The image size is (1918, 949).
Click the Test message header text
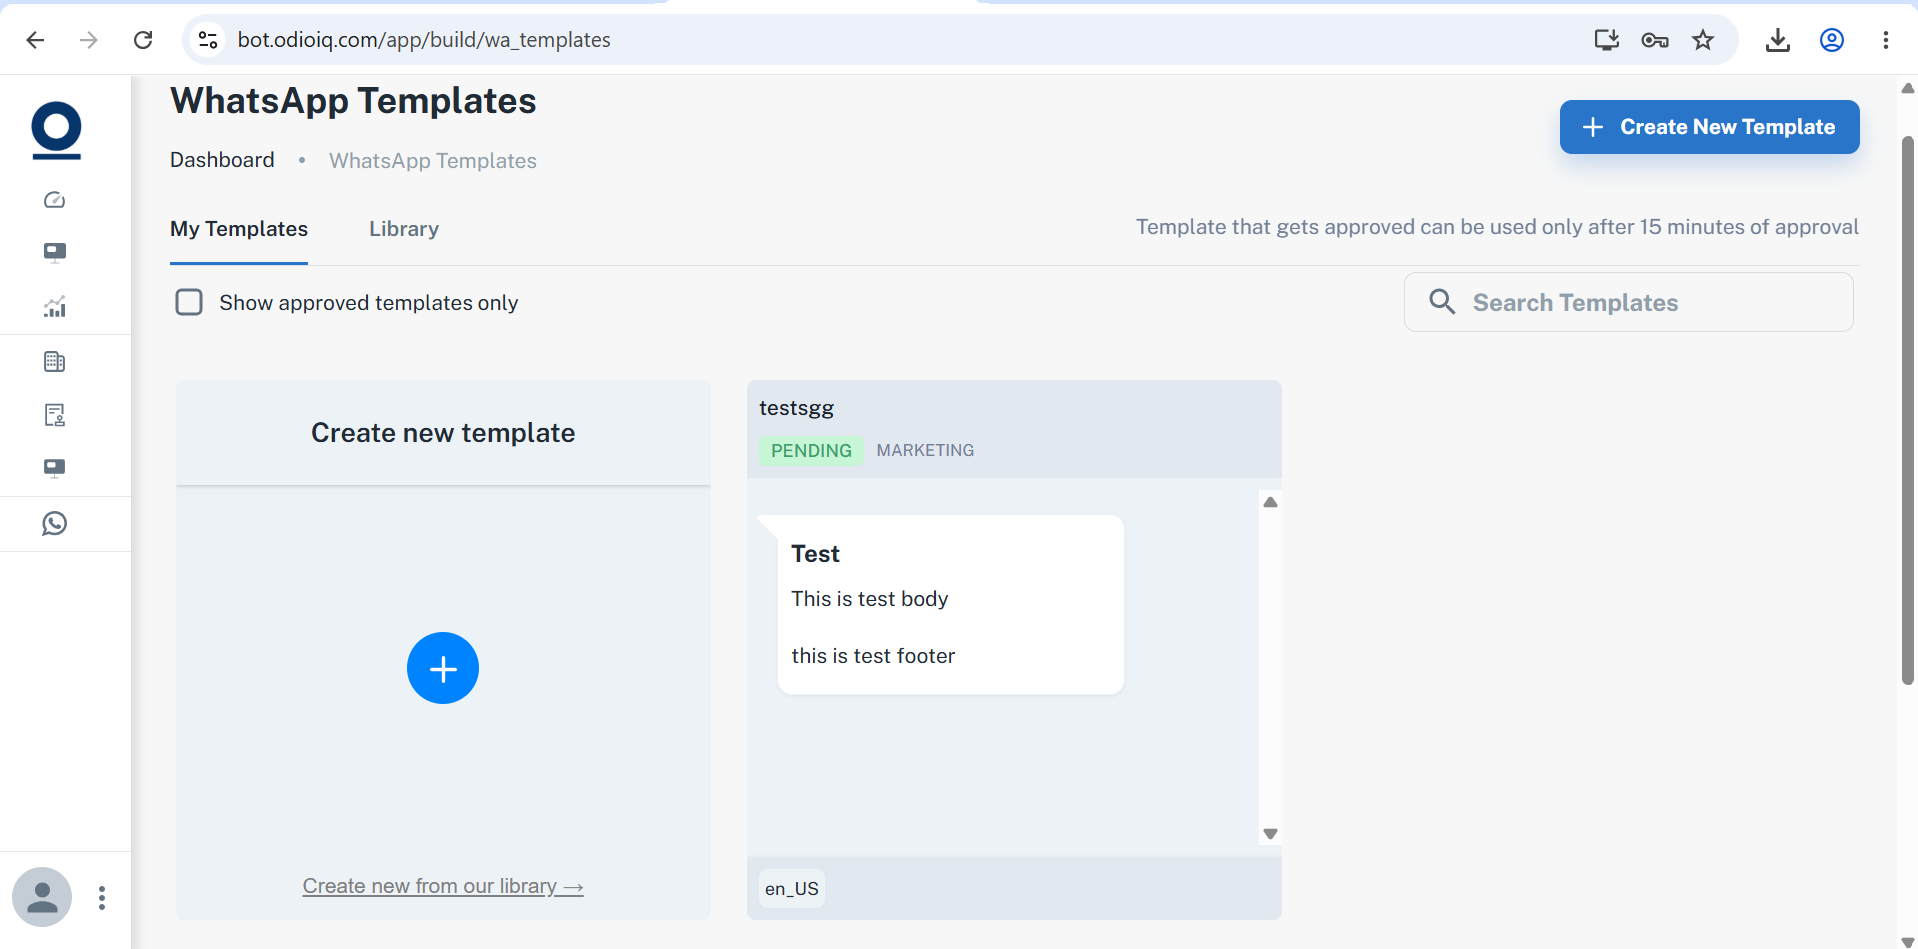(816, 554)
